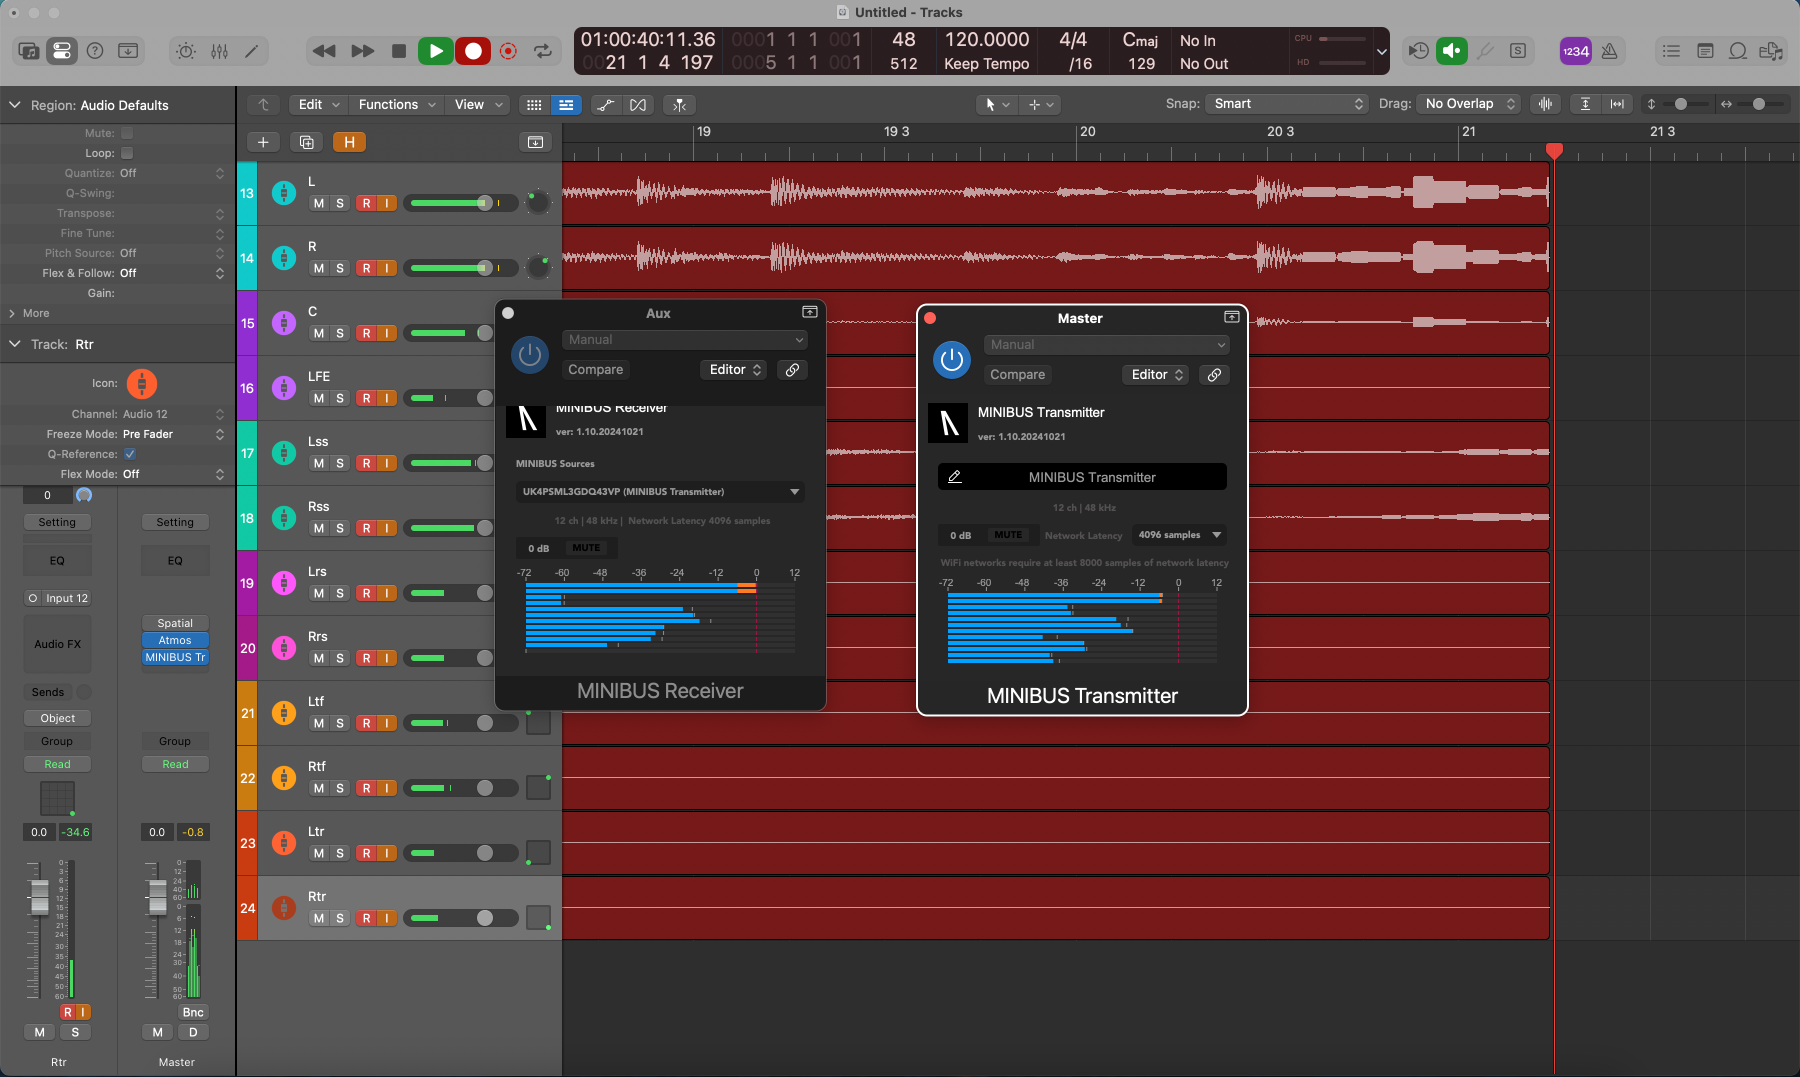Open the List Editors
The width and height of the screenshot is (1800, 1077).
[x=1671, y=51]
